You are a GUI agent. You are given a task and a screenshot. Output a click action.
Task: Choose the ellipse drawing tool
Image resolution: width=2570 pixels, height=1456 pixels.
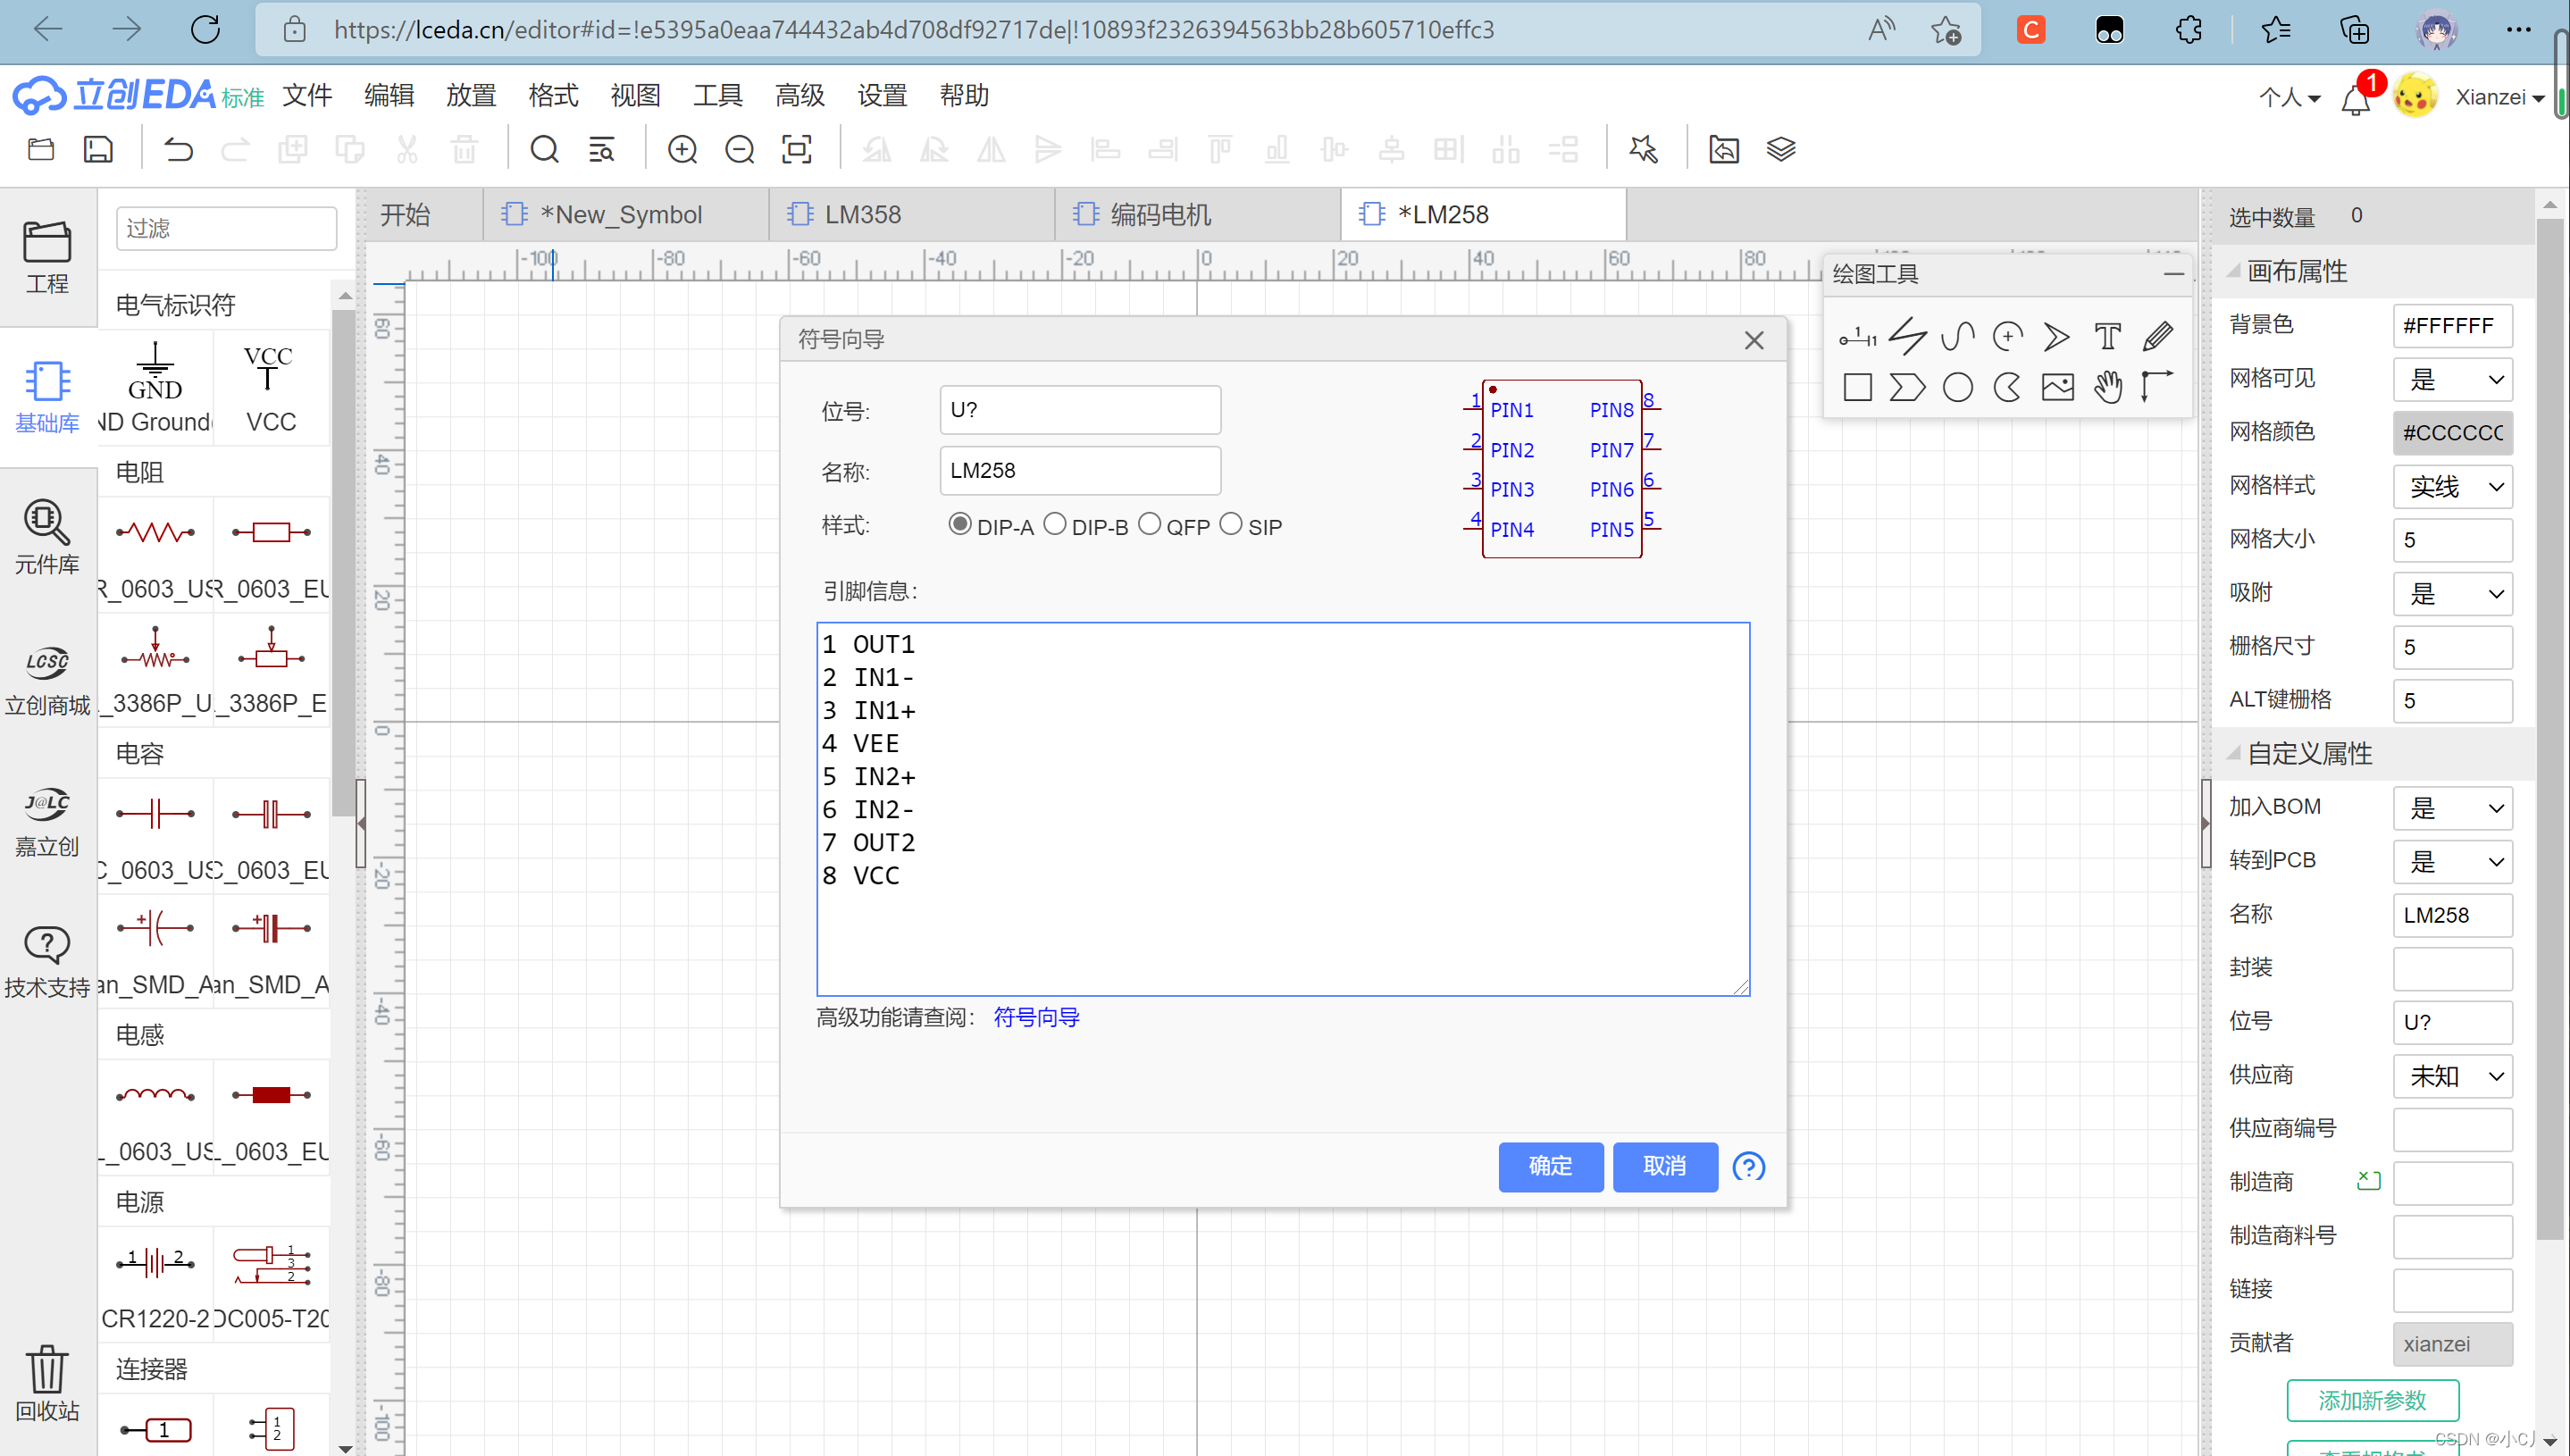click(1957, 387)
